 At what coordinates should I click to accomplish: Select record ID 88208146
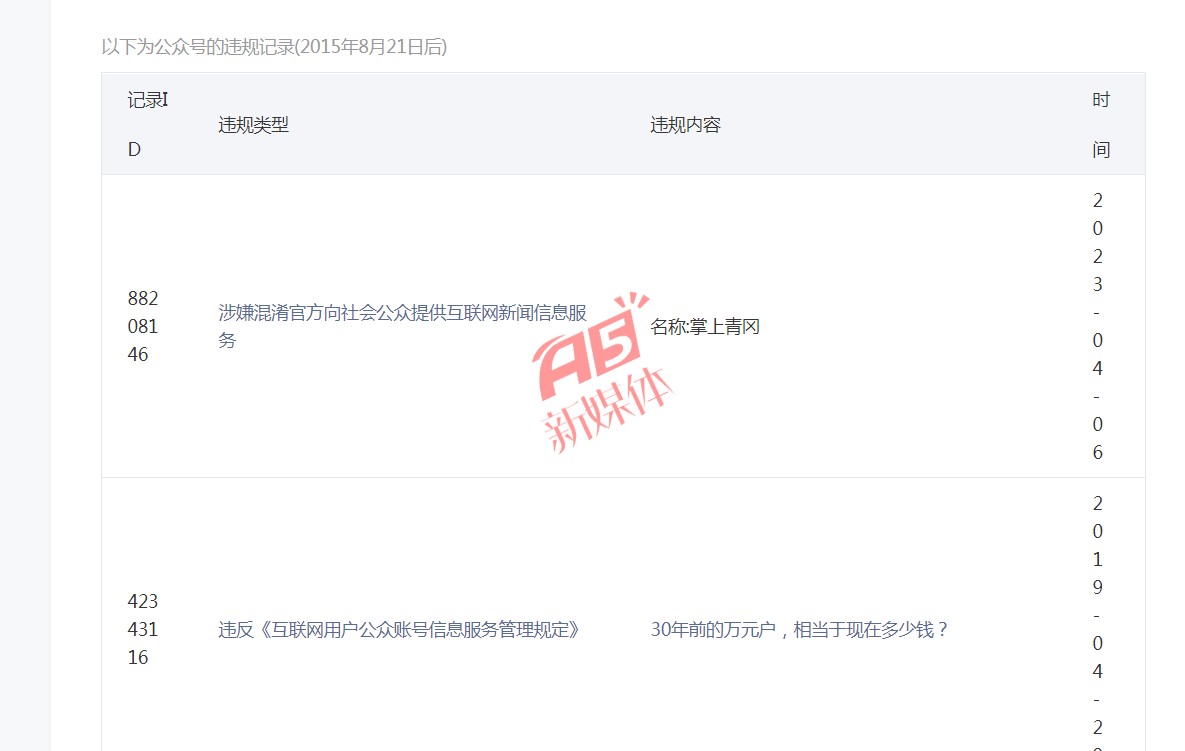click(x=143, y=326)
